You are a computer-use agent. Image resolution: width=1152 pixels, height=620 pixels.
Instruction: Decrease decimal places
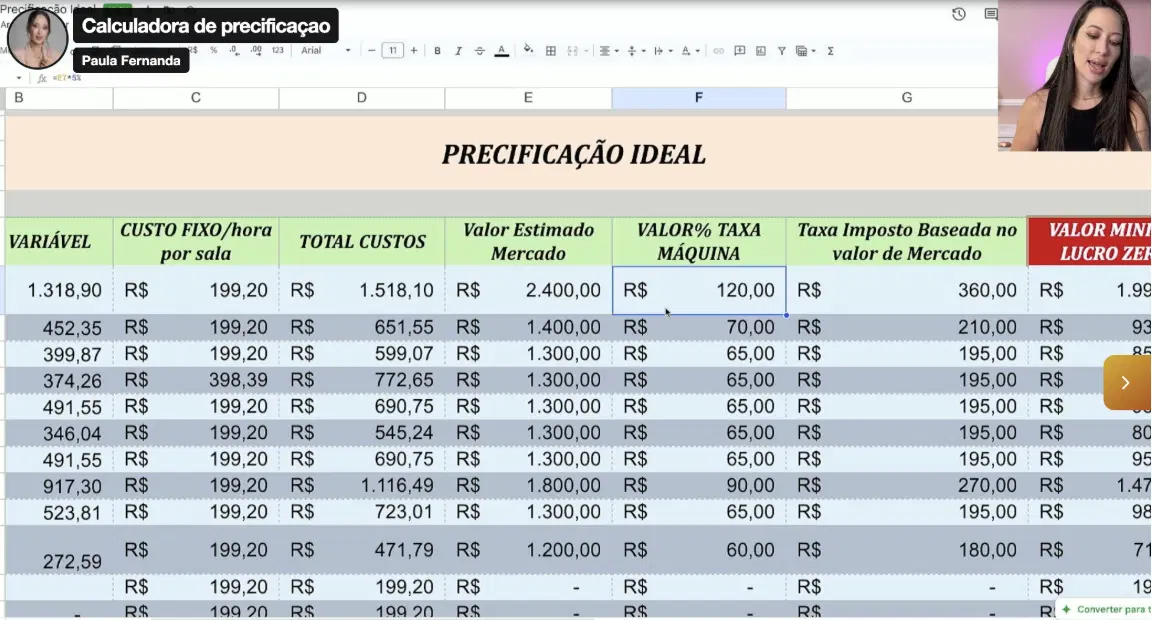coord(234,51)
